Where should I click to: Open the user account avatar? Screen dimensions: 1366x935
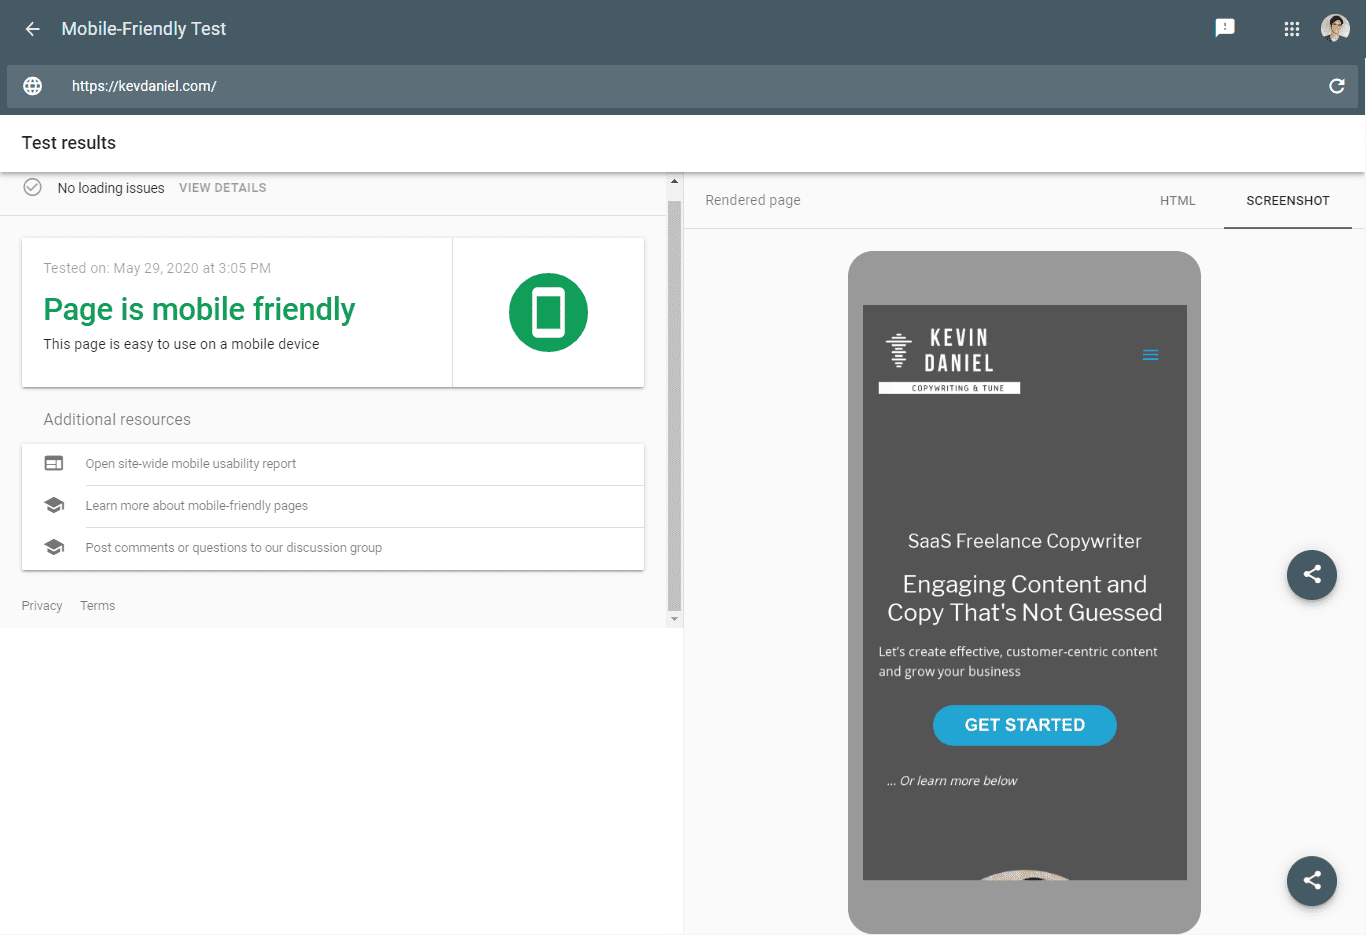point(1335,28)
